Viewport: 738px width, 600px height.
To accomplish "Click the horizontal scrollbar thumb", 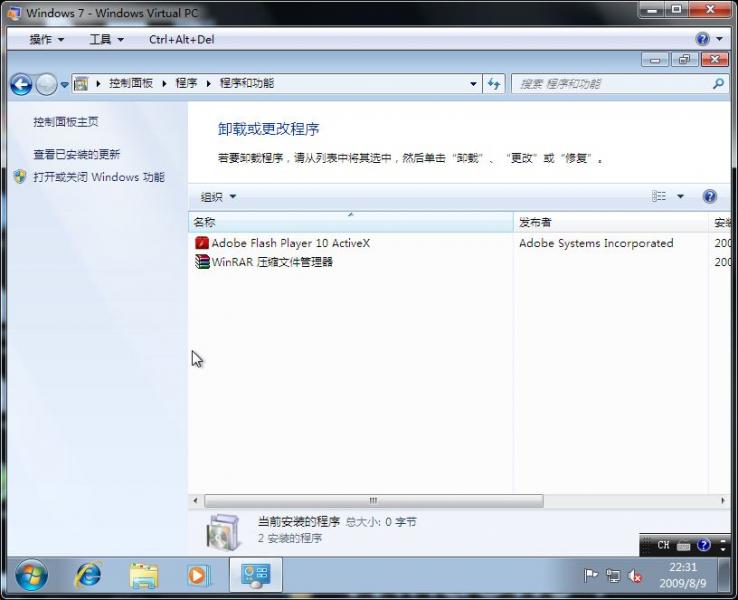I will (x=374, y=501).
